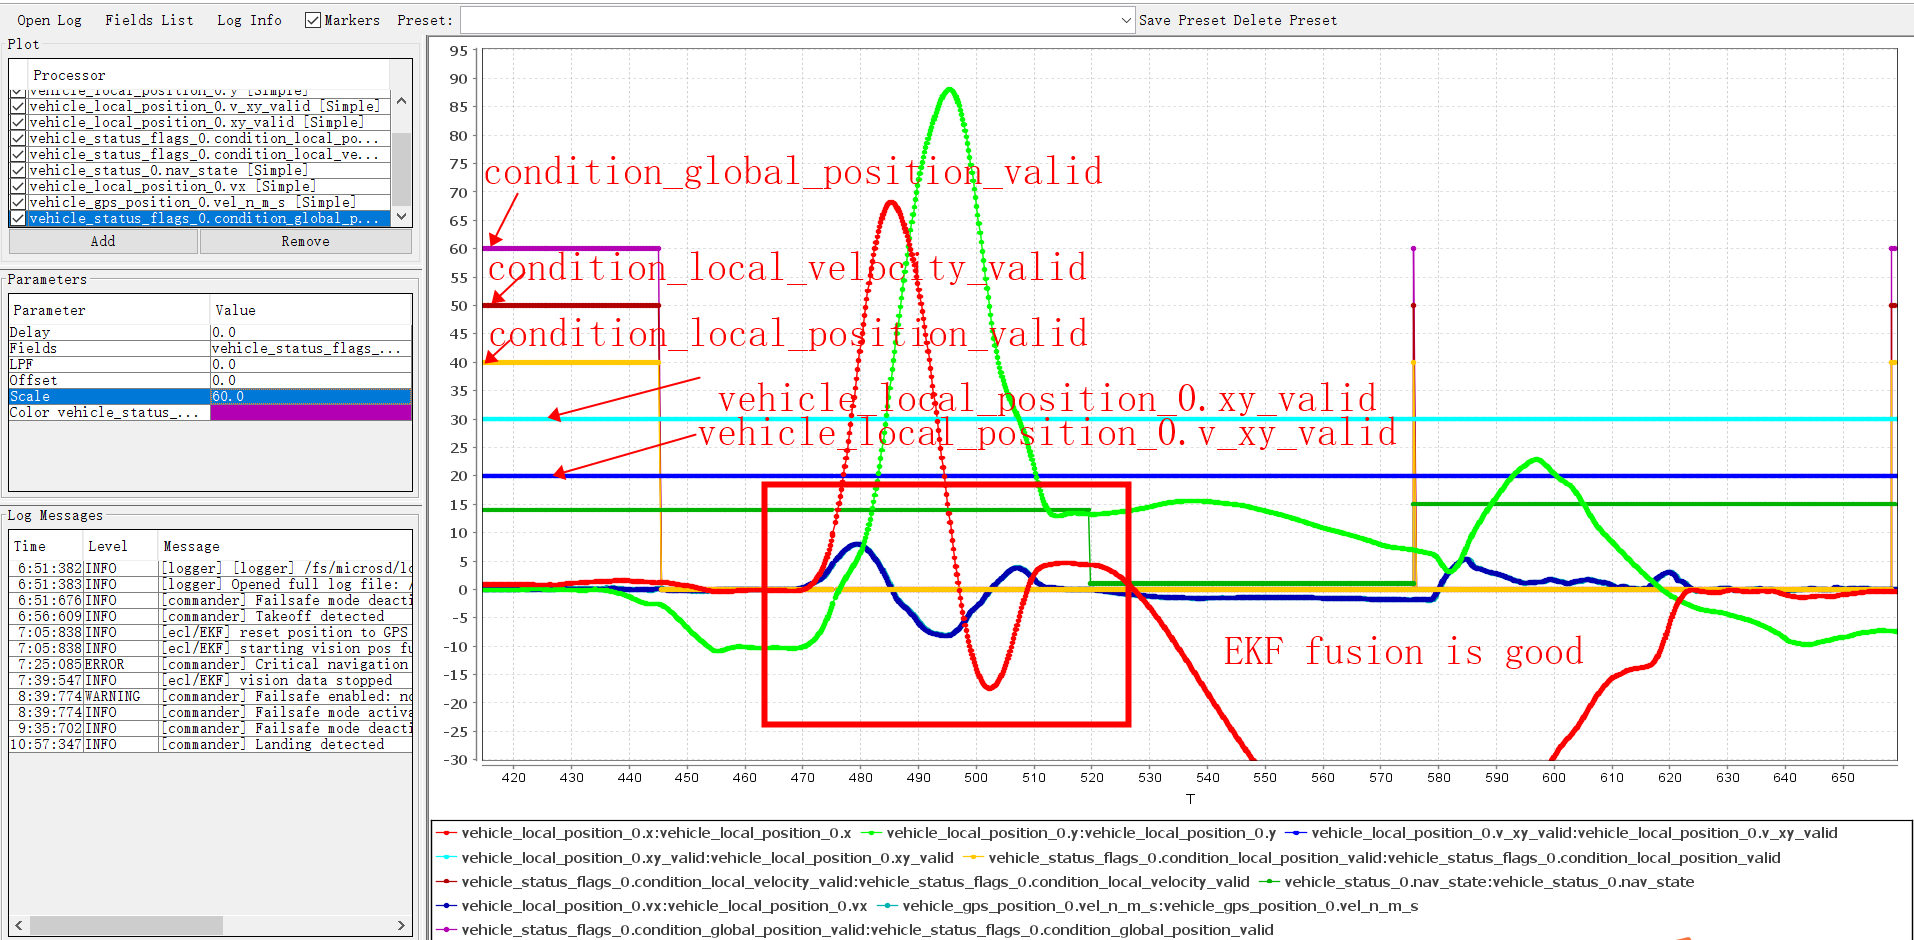Uncheck vehicle_local_position_0.vx field
Image resolution: width=1914 pixels, height=940 pixels.
[x=17, y=186]
